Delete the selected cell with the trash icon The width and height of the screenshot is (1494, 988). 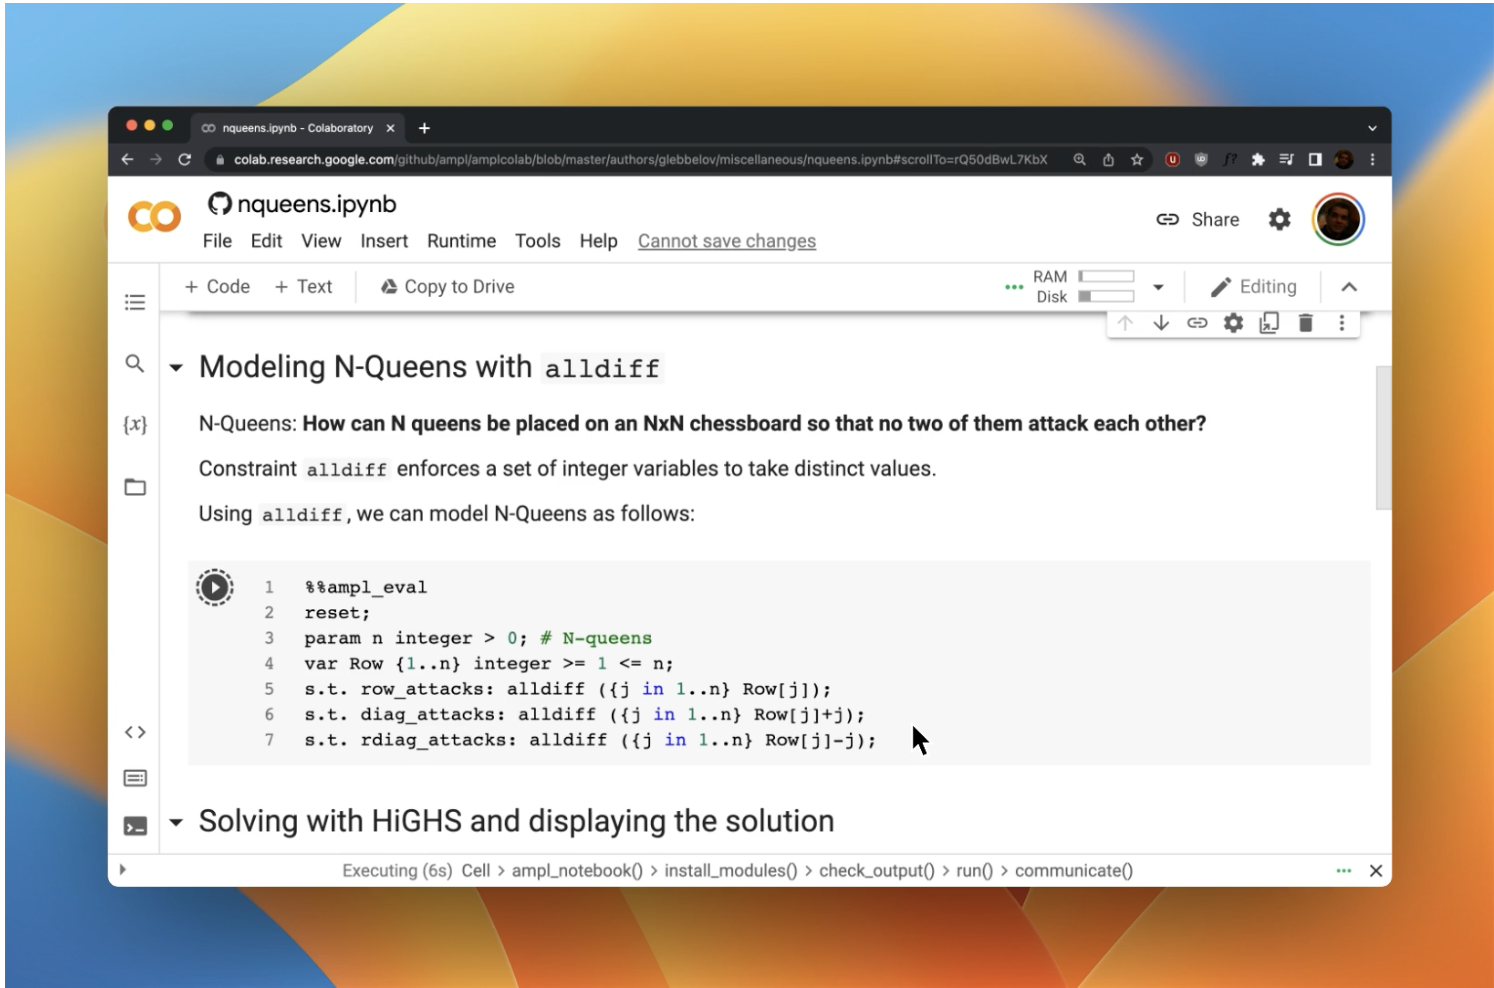coord(1306,323)
